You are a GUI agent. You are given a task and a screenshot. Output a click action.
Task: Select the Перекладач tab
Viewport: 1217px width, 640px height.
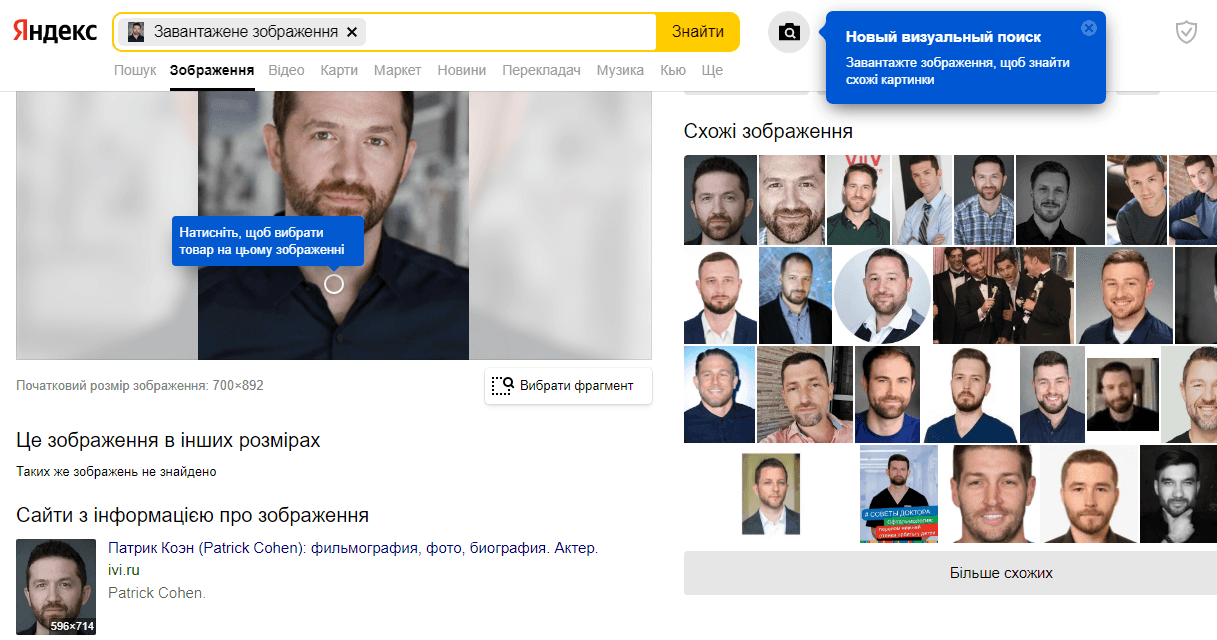[541, 70]
